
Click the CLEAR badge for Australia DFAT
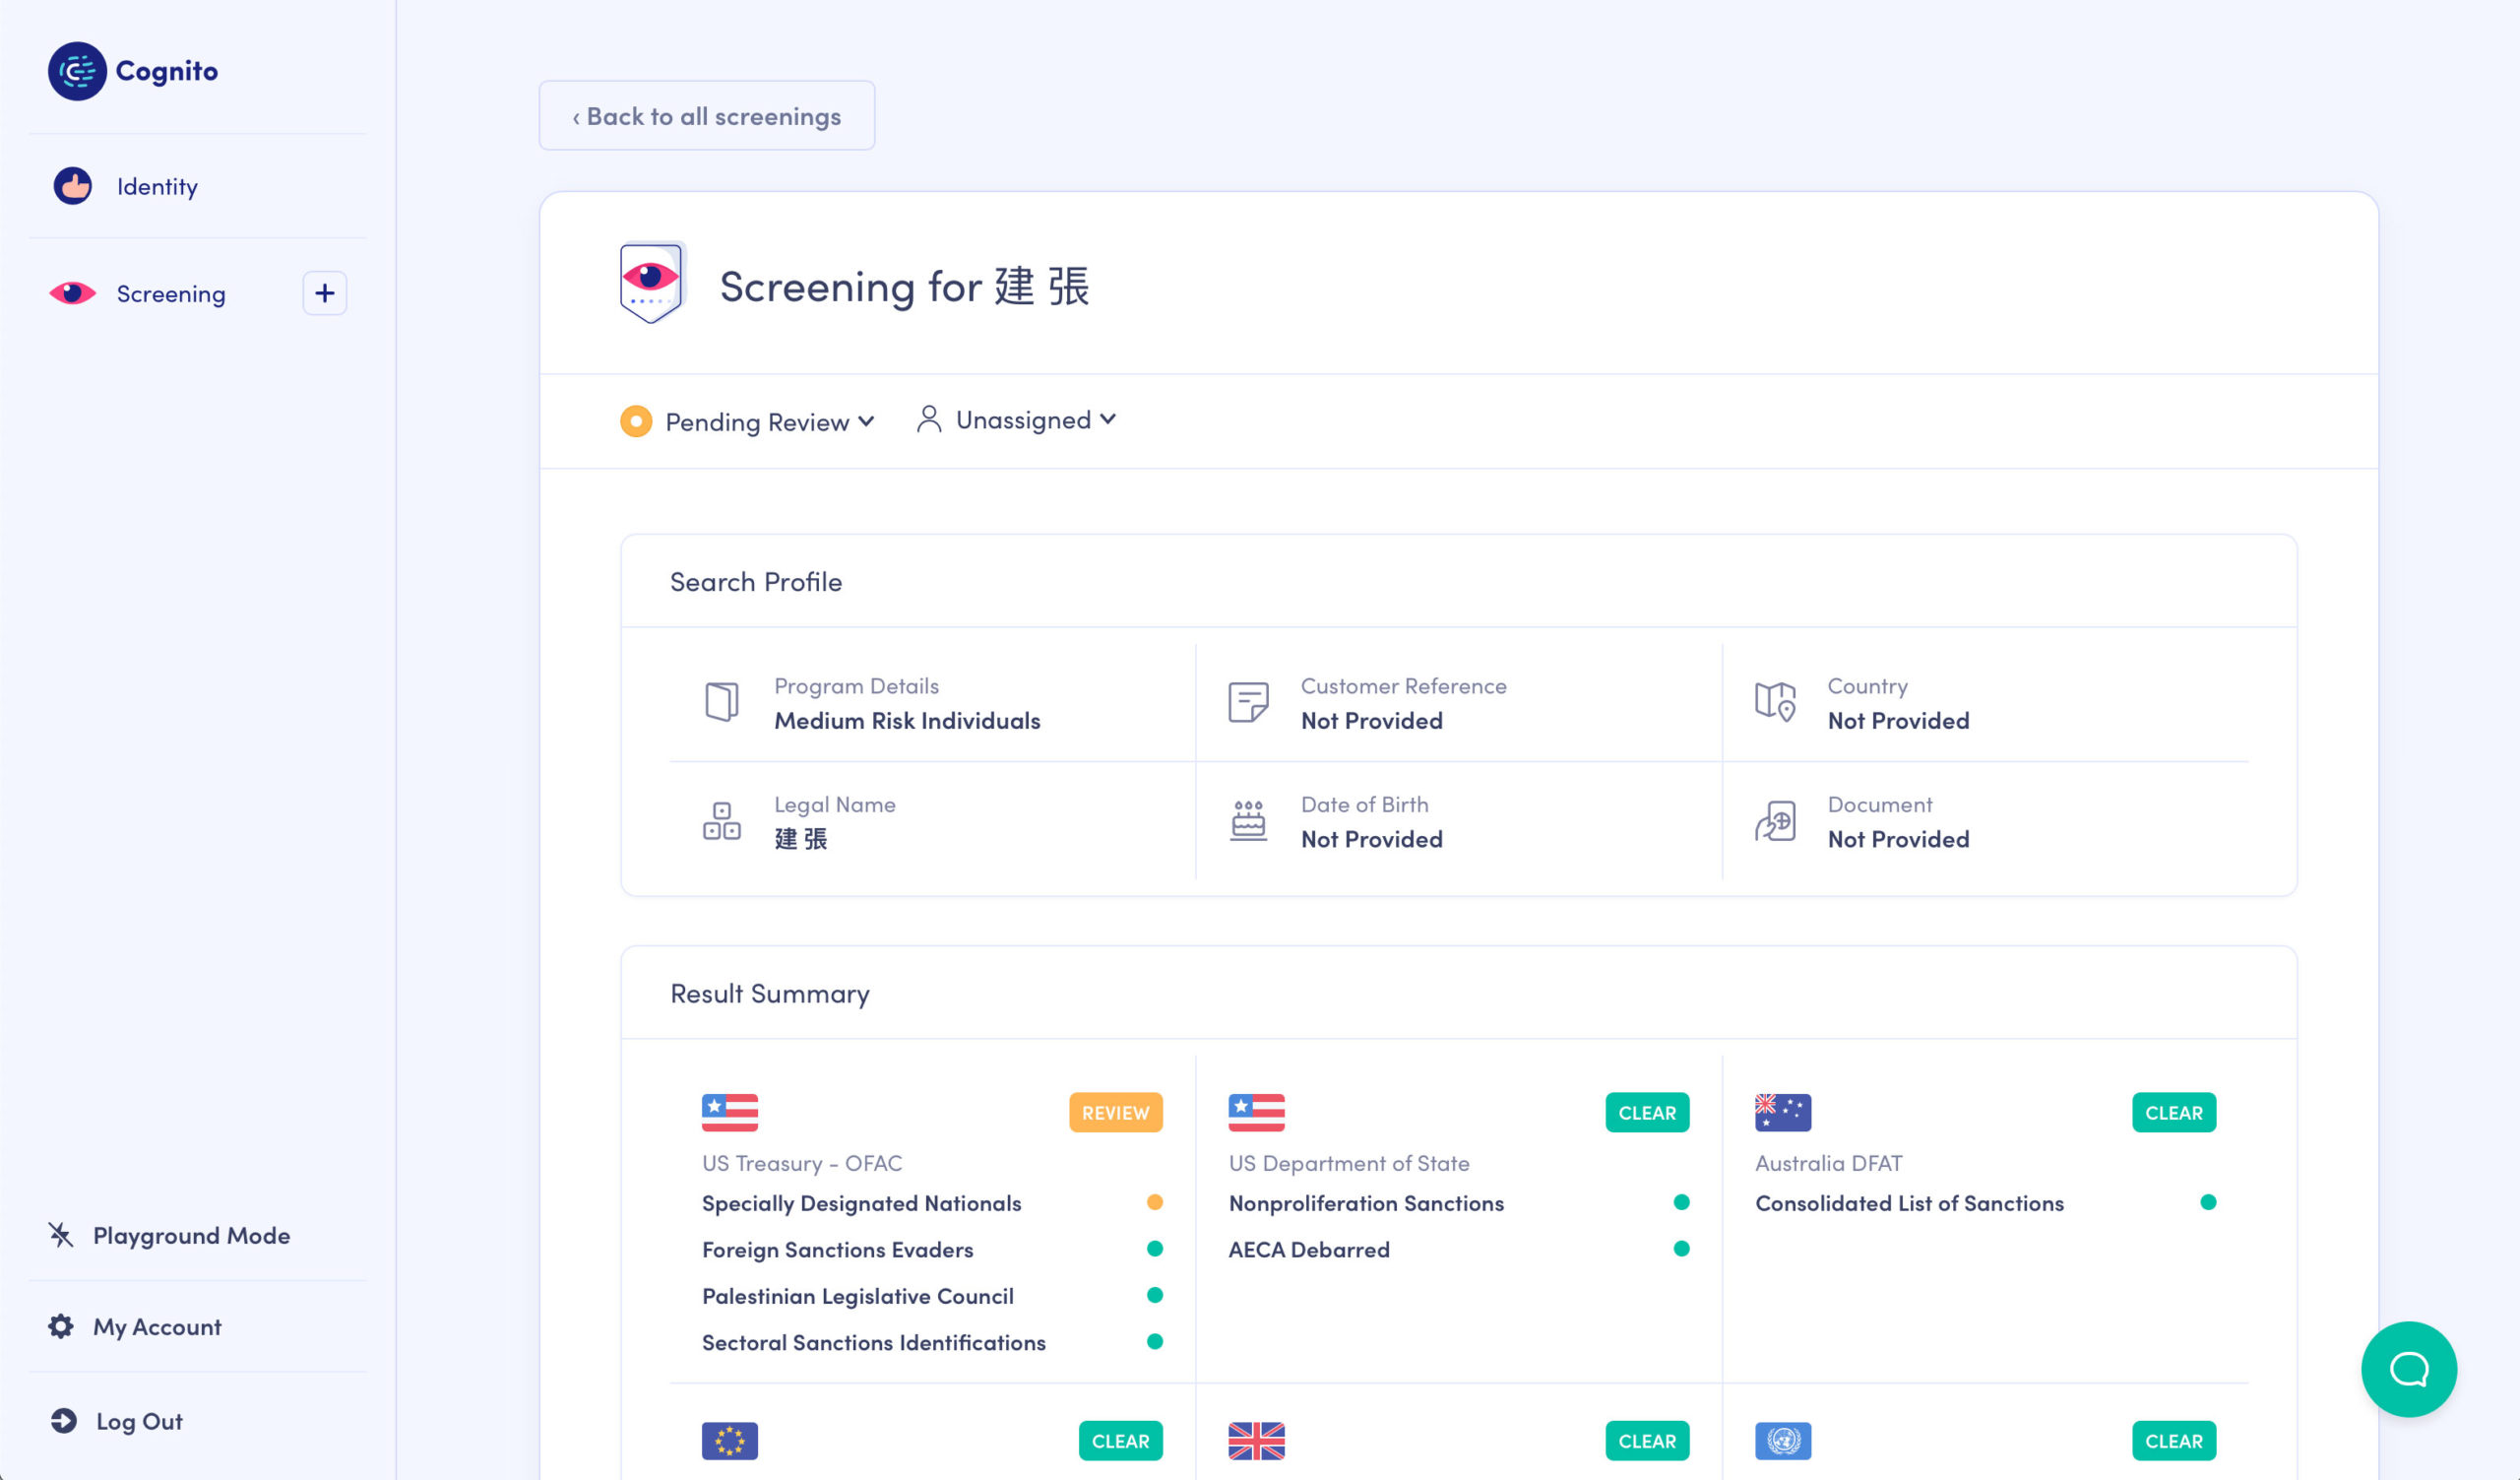click(x=2174, y=1112)
